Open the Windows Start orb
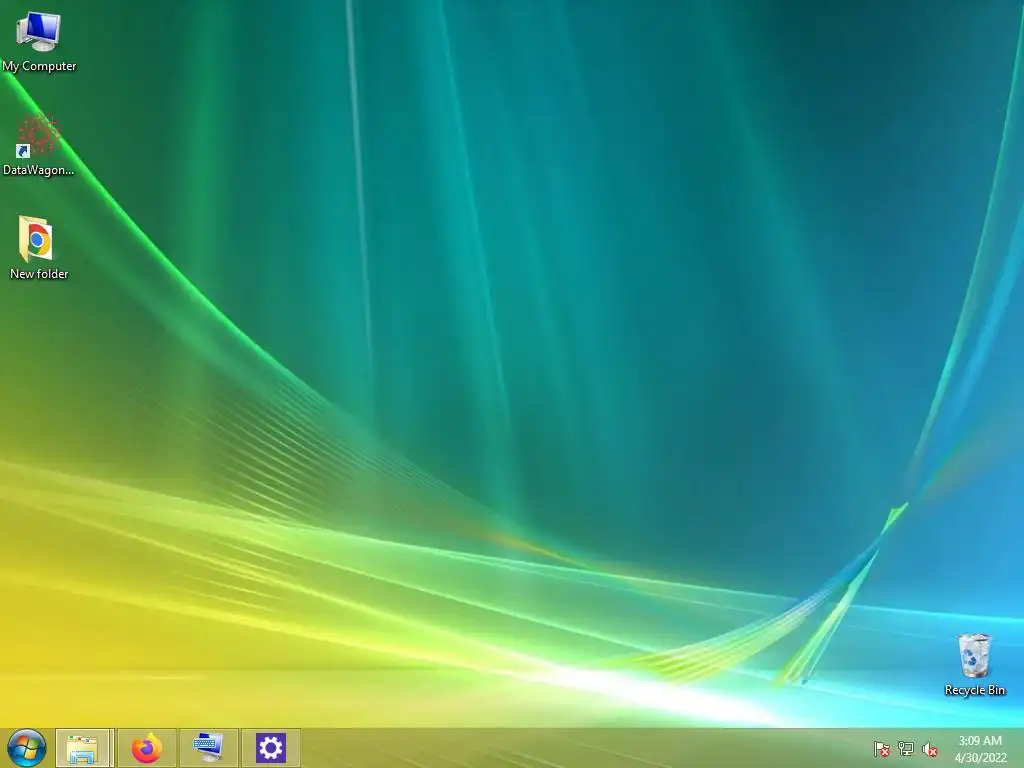Image resolution: width=1024 pixels, height=768 pixels. 27,748
